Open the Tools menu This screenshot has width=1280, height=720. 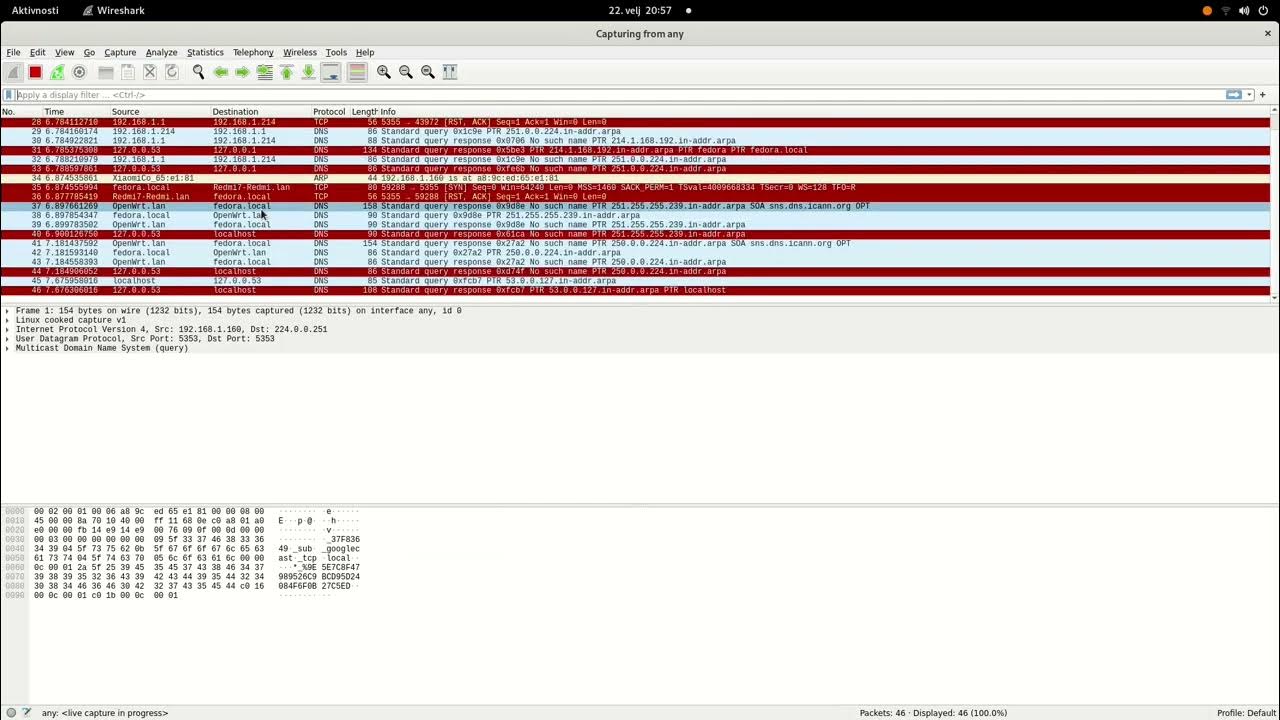(336, 52)
